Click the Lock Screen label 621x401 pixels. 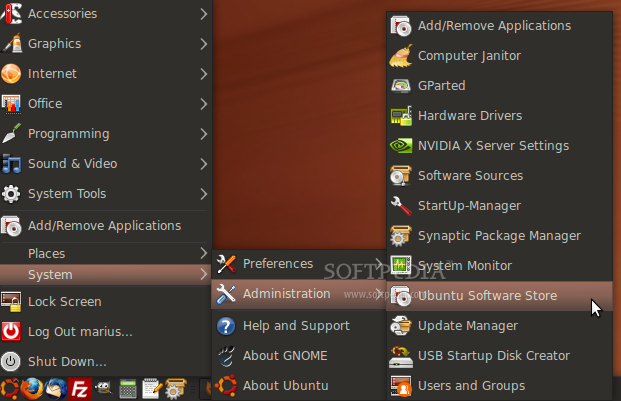(x=65, y=302)
